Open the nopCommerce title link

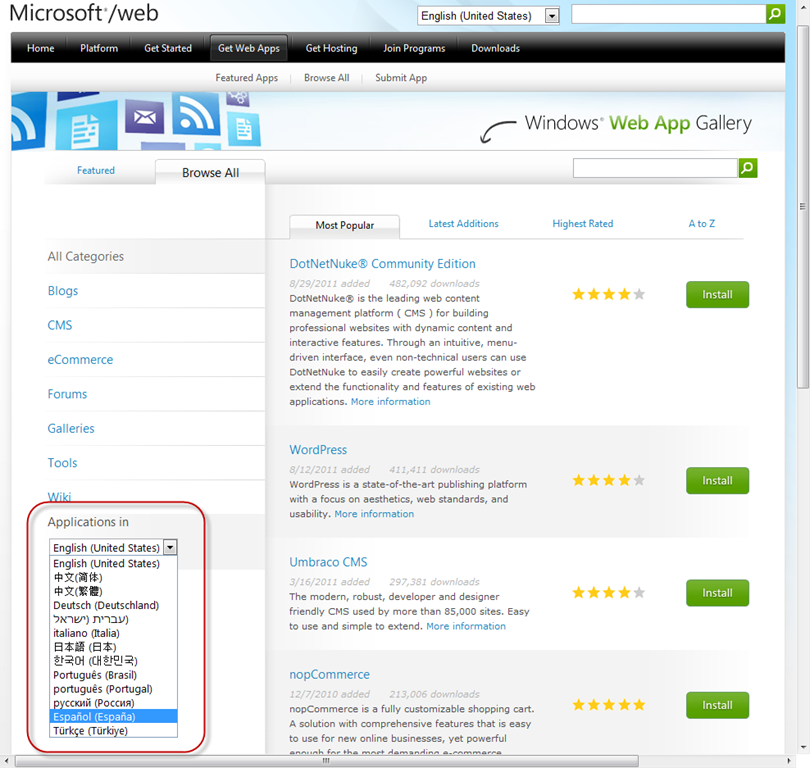pyautogui.click(x=330, y=675)
